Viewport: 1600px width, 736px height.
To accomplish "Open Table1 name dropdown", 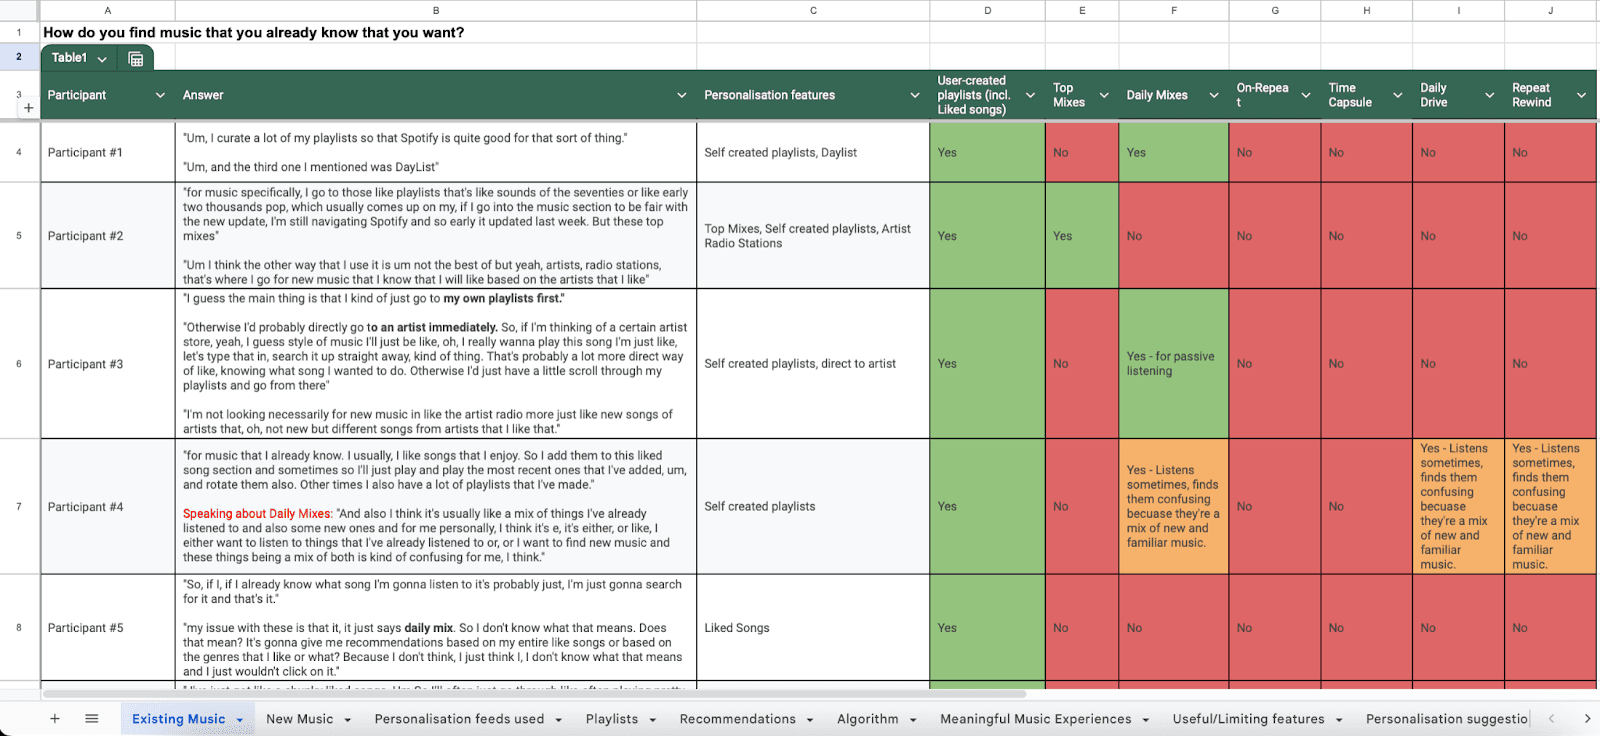I will 102,59.
